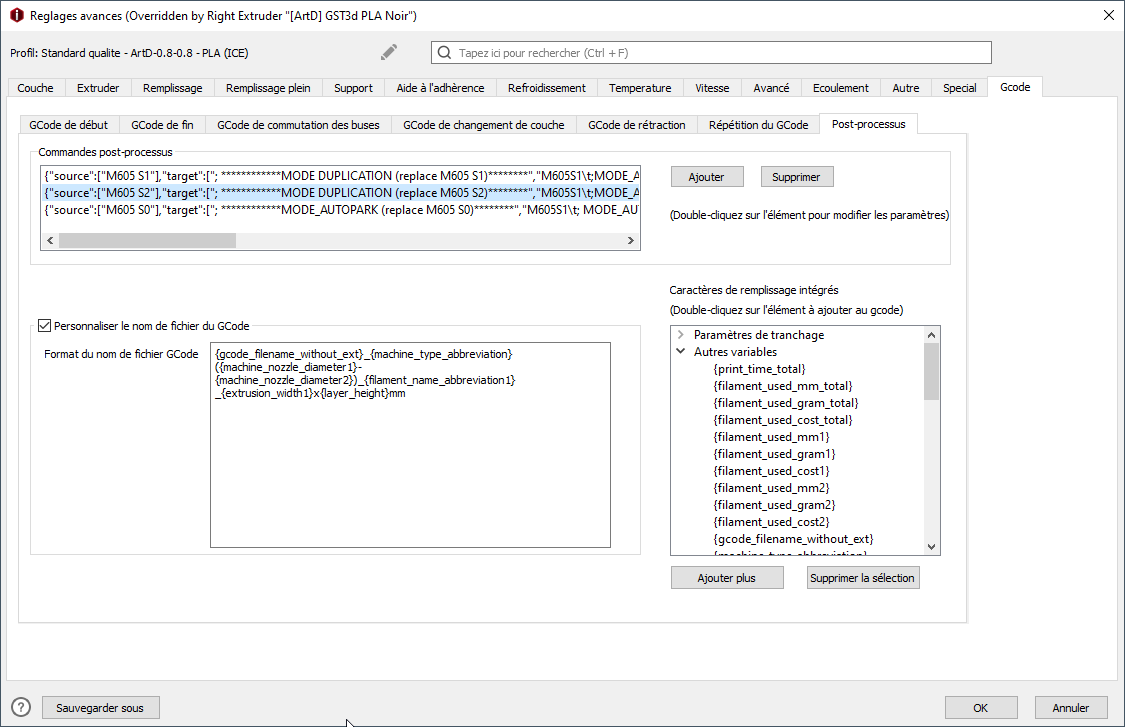Click left arrow of horizontal scrollbar
The width and height of the screenshot is (1125, 727).
click(x=50, y=240)
